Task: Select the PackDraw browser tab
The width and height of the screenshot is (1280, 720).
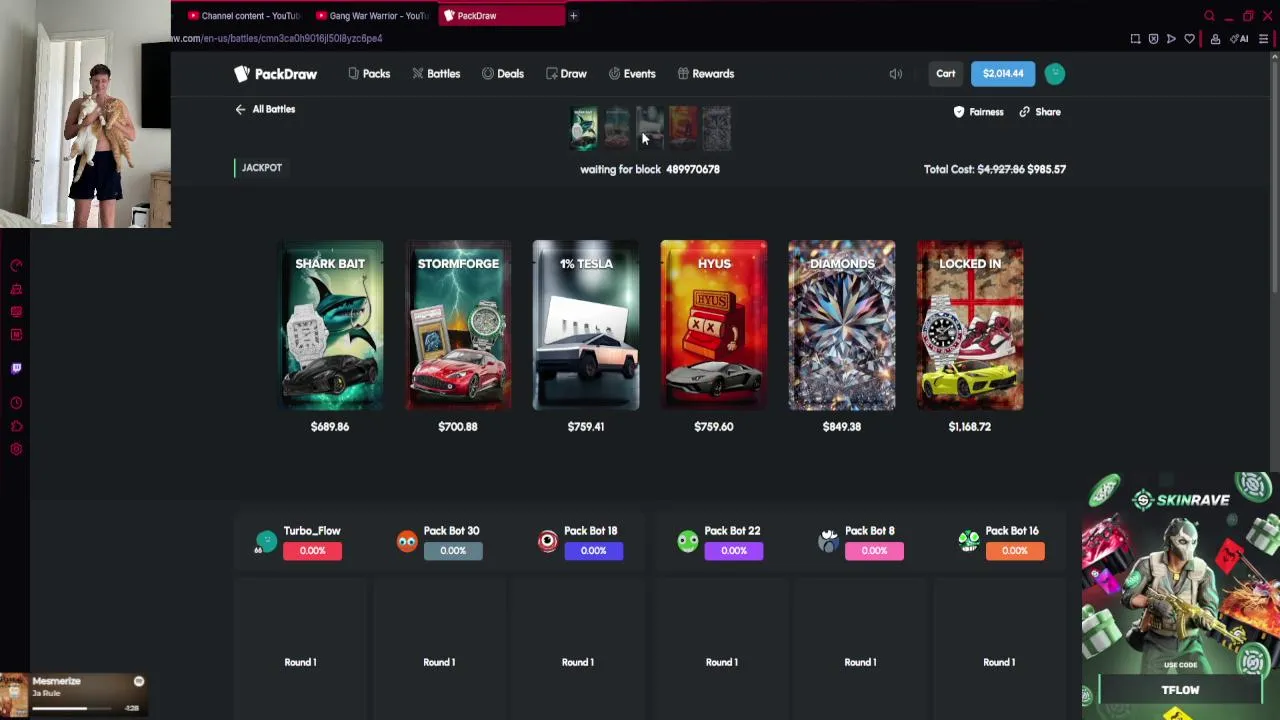Action: [x=500, y=15]
